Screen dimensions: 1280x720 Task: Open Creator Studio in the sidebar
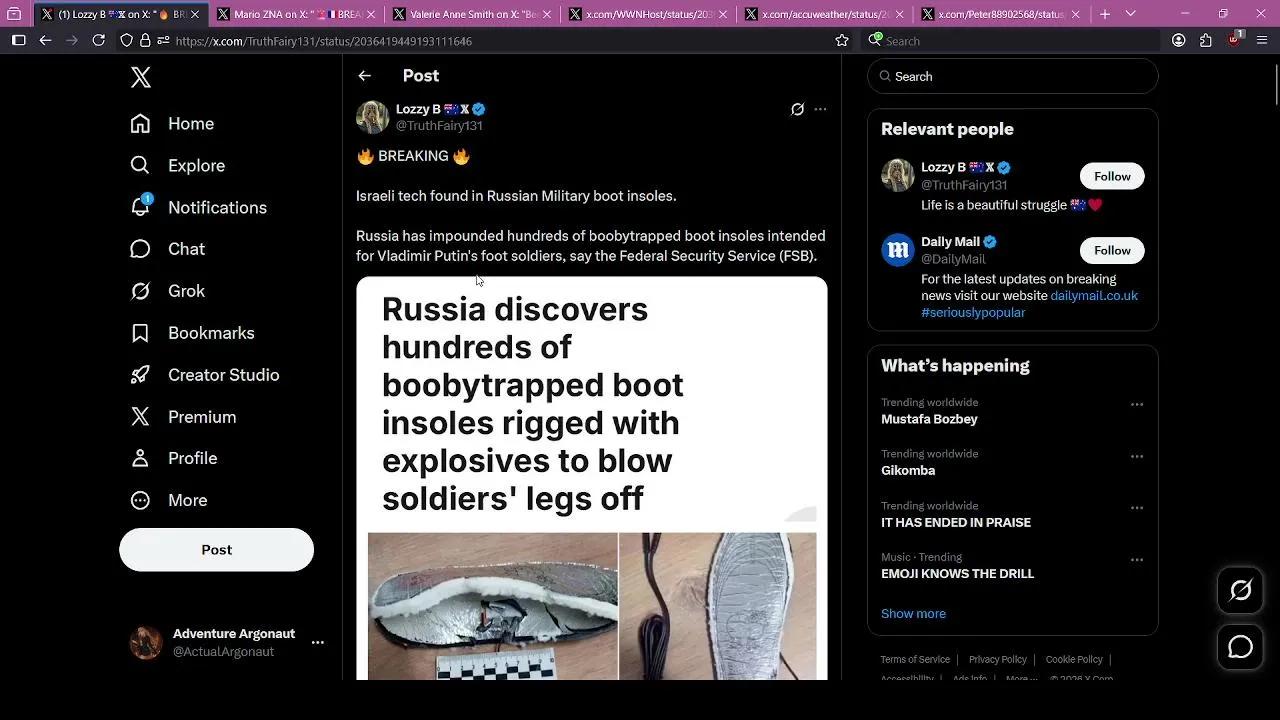pos(223,375)
